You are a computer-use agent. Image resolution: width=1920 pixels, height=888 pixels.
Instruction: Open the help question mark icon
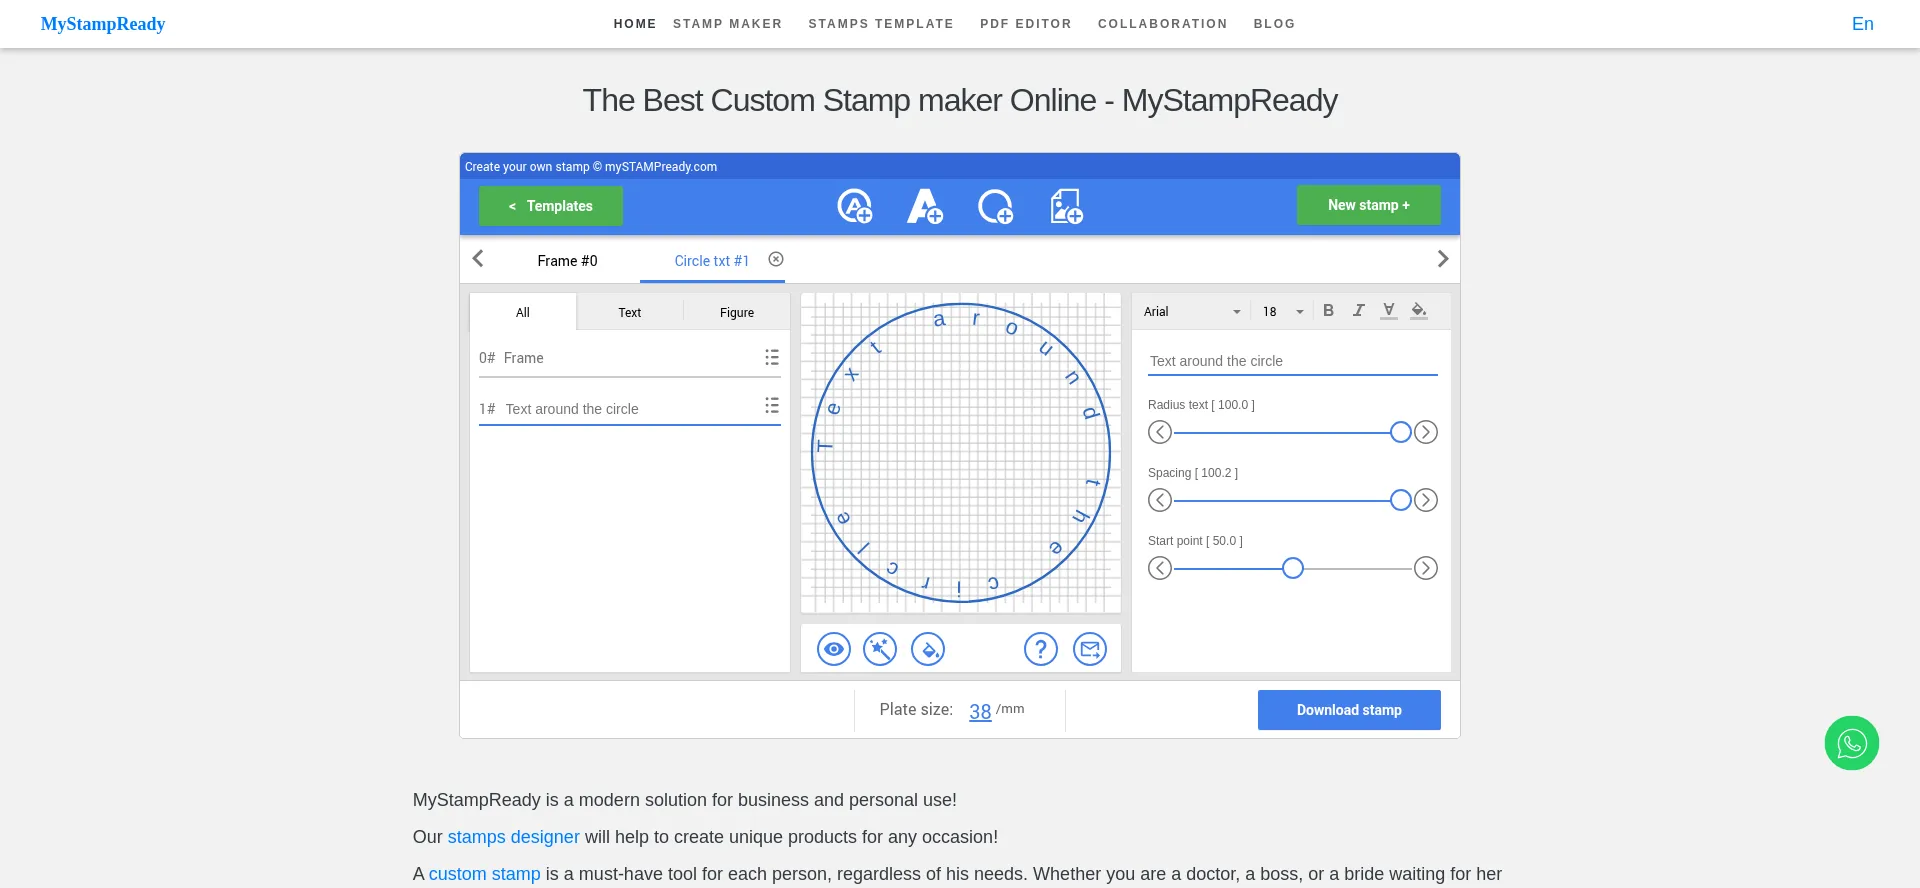[x=1041, y=649]
